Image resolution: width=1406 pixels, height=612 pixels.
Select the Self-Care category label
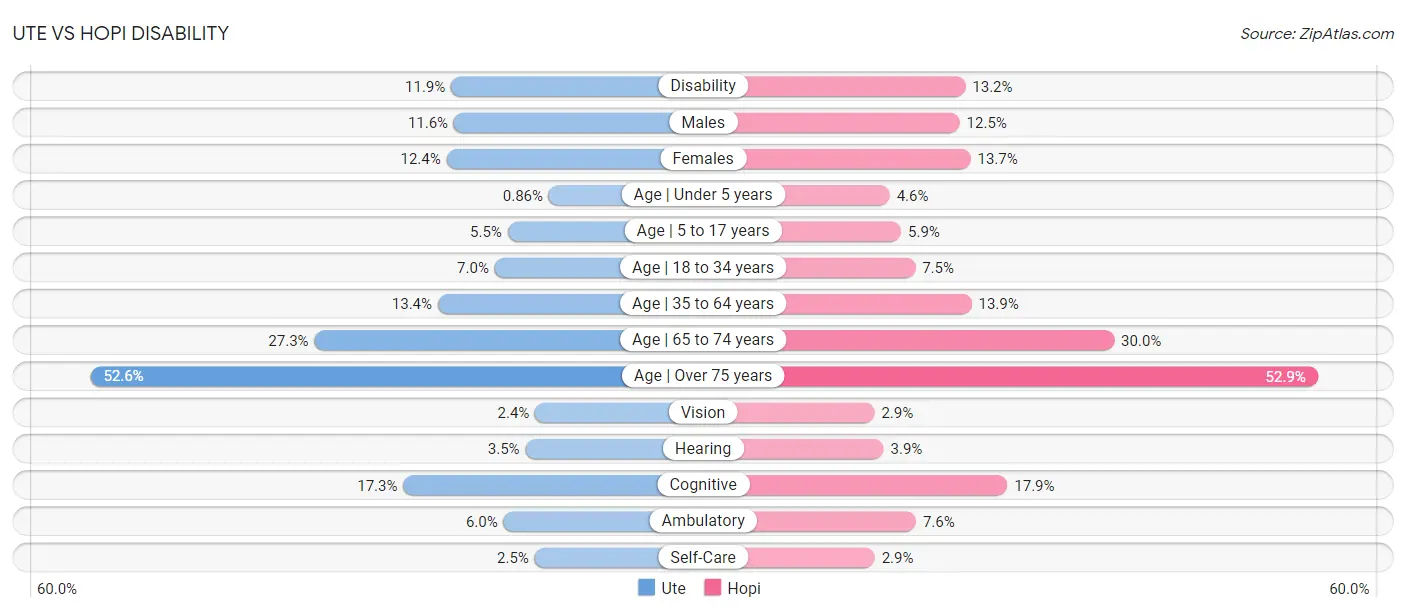[703, 557]
